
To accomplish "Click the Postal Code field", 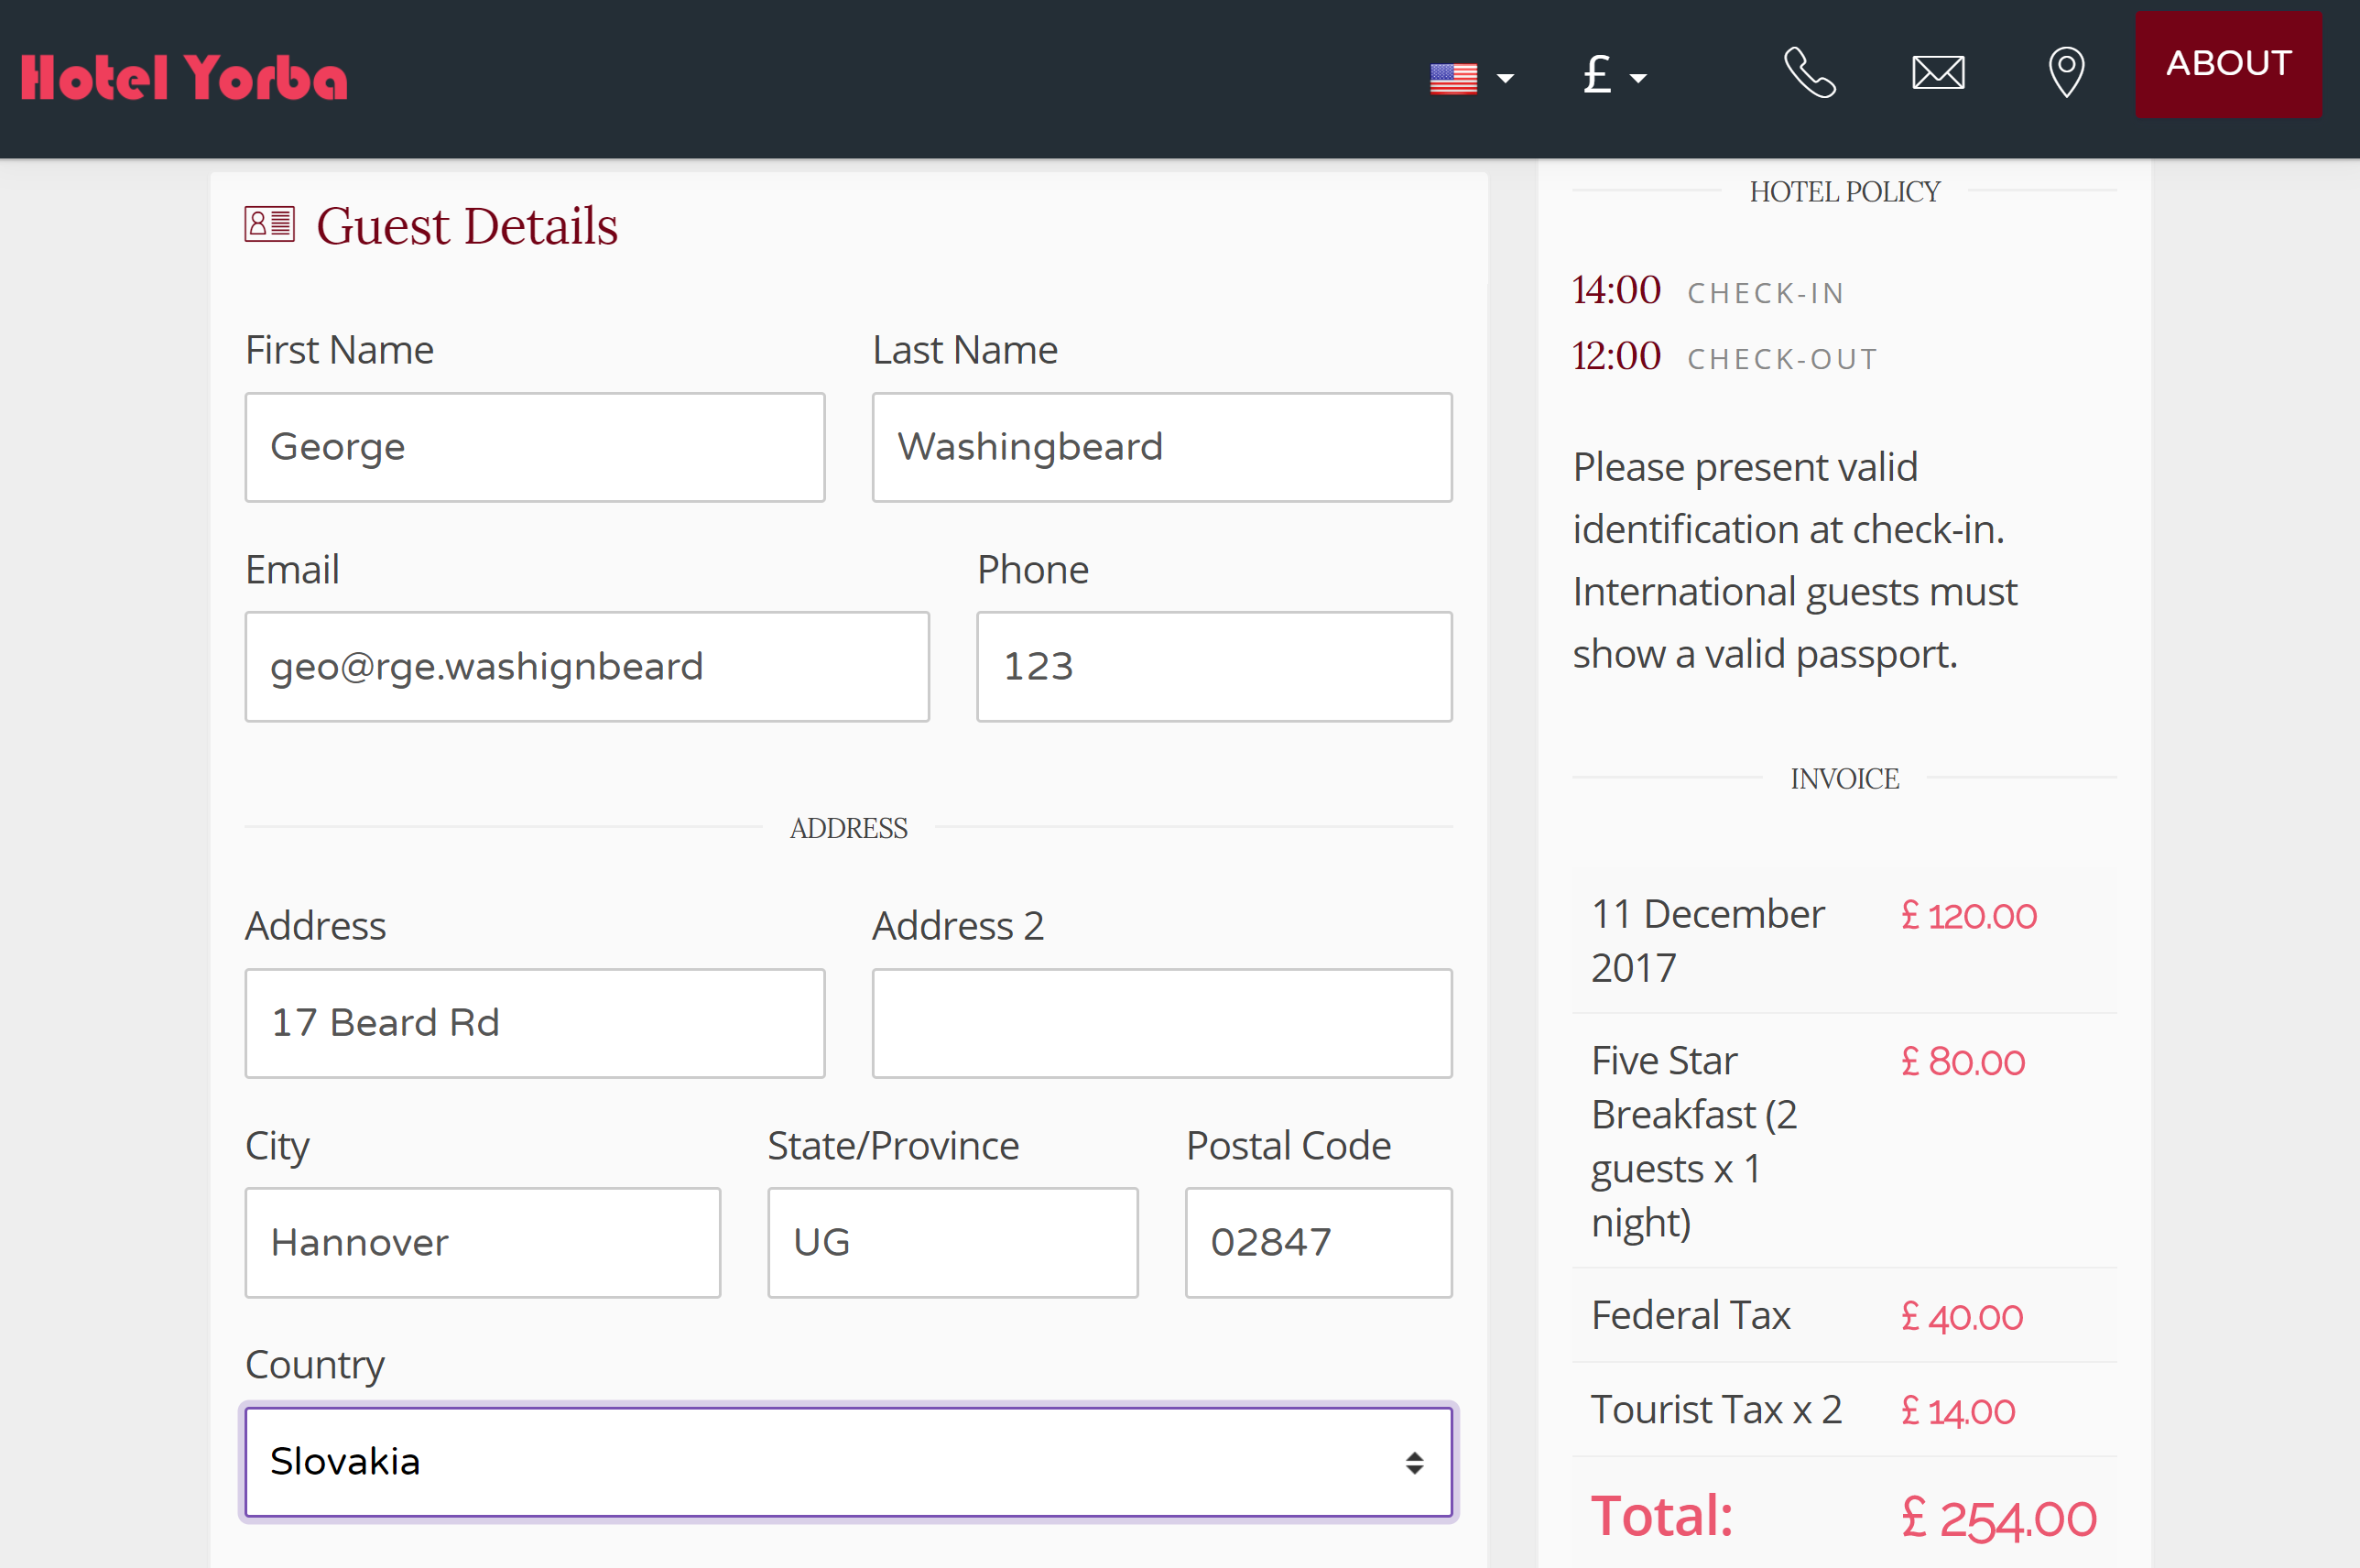I will (x=1318, y=1243).
